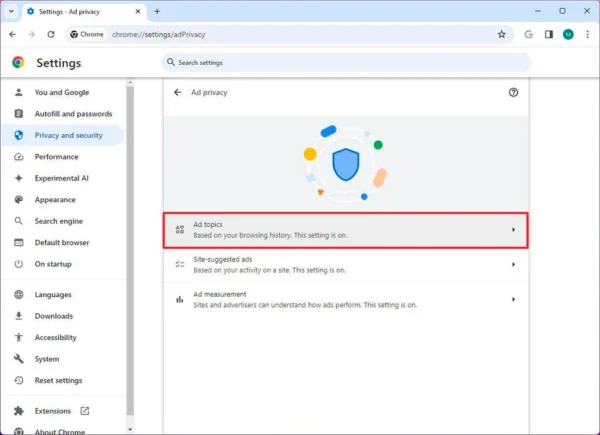Click the bar chart icon for Ad measurement
This screenshot has width=600, height=435.
click(179, 299)
